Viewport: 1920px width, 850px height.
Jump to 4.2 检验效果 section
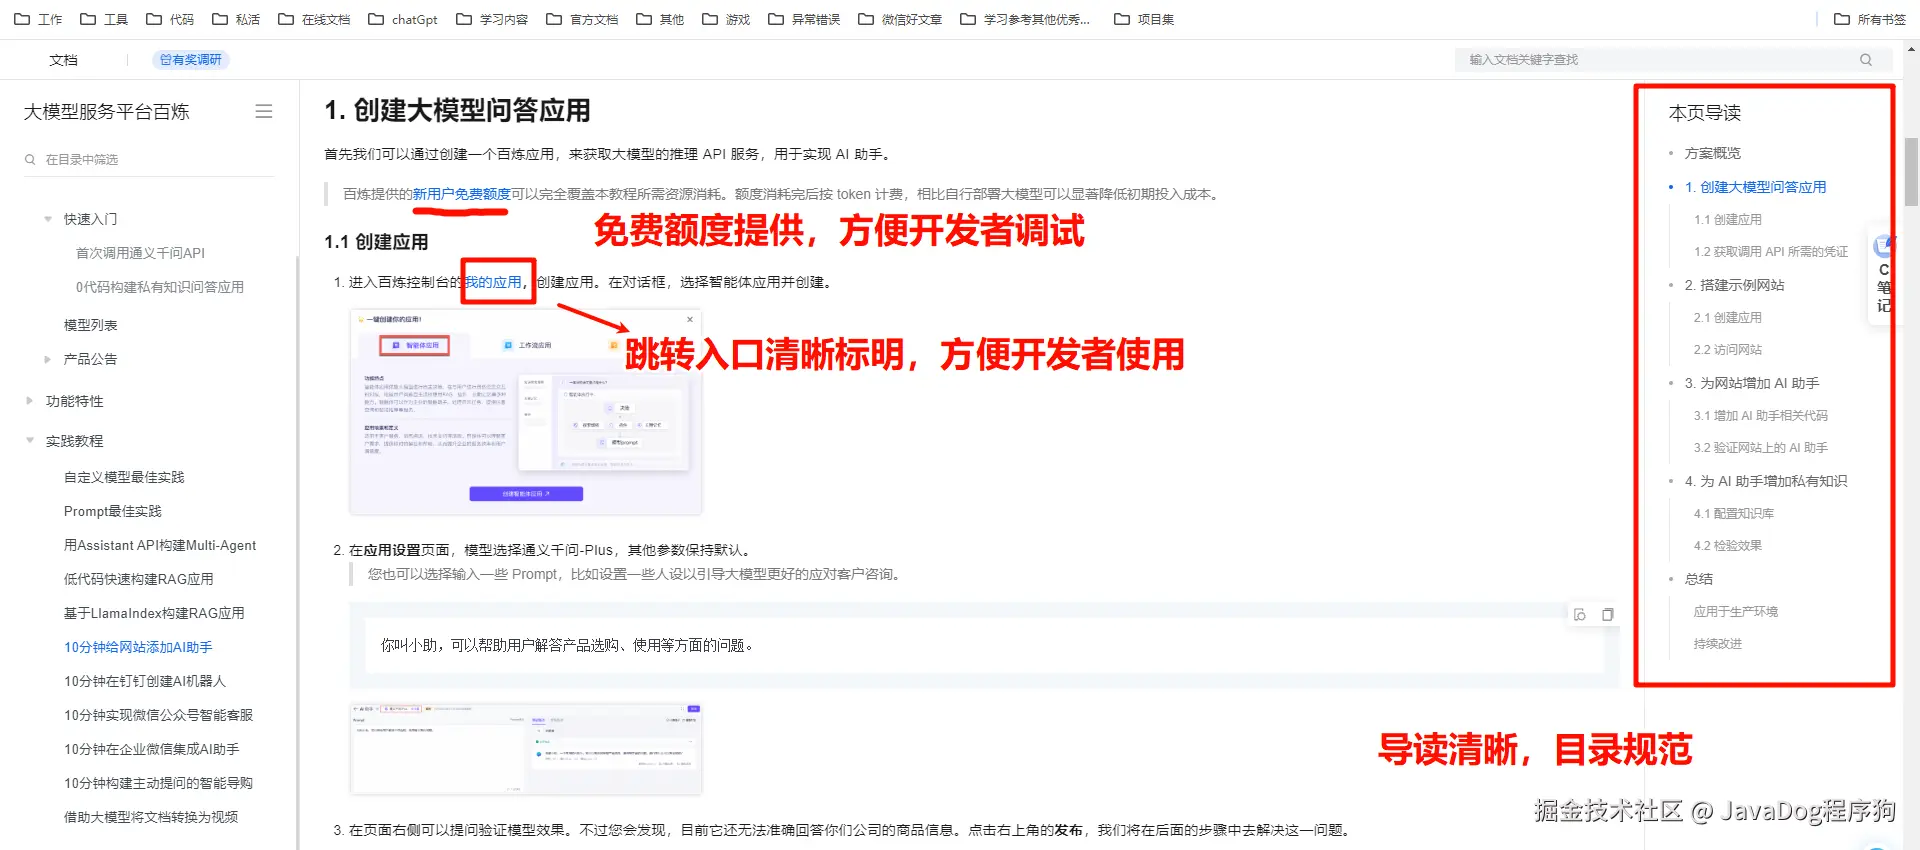point(1727,546)
